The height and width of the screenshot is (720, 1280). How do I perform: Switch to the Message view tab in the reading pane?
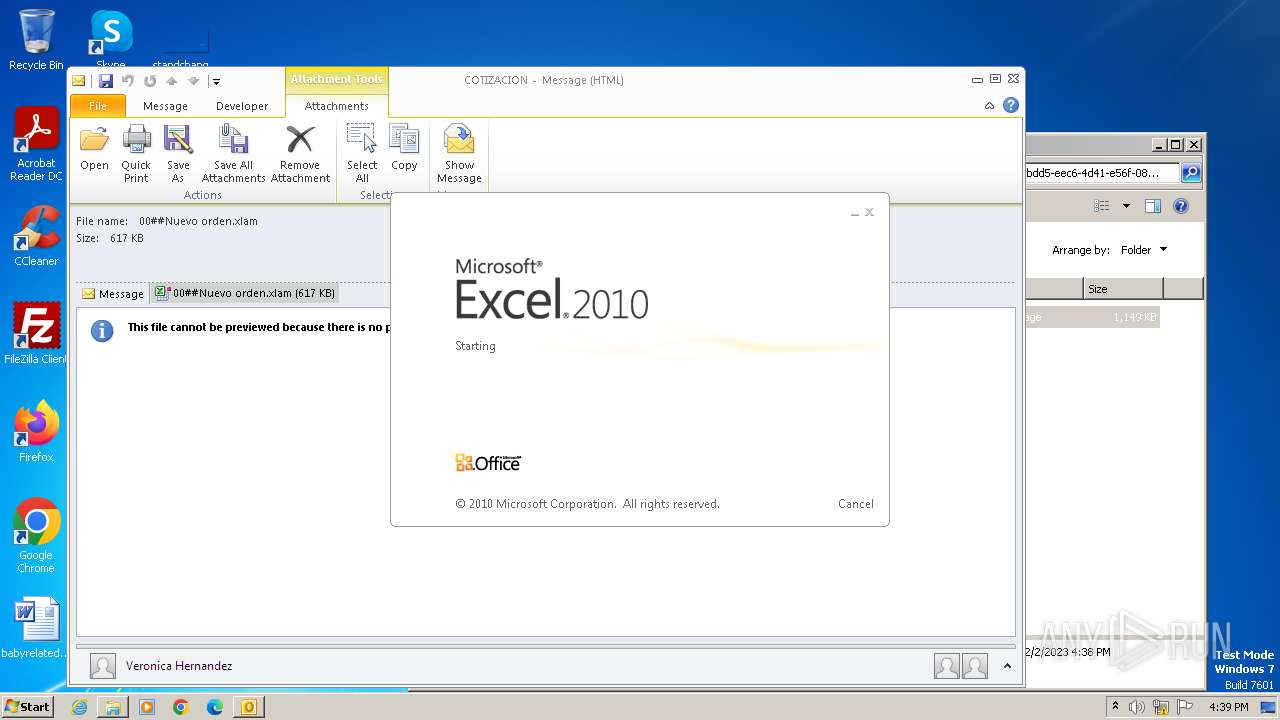(x=113, y=294)
